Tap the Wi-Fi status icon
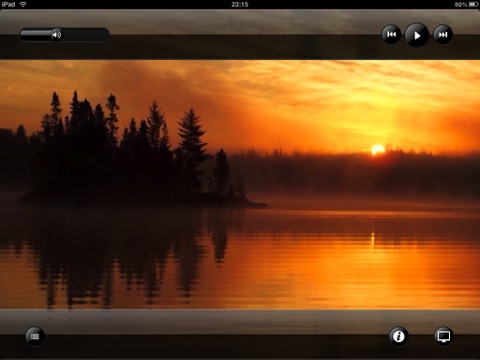 [x=23, y=4]
